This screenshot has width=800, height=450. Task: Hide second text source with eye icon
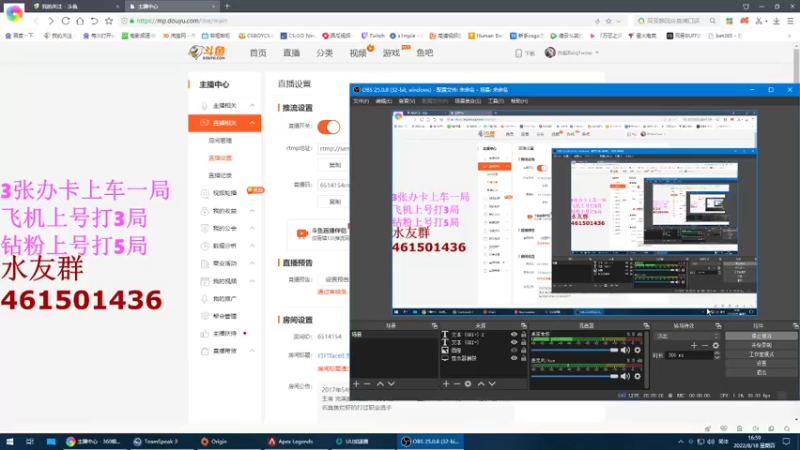514,342
